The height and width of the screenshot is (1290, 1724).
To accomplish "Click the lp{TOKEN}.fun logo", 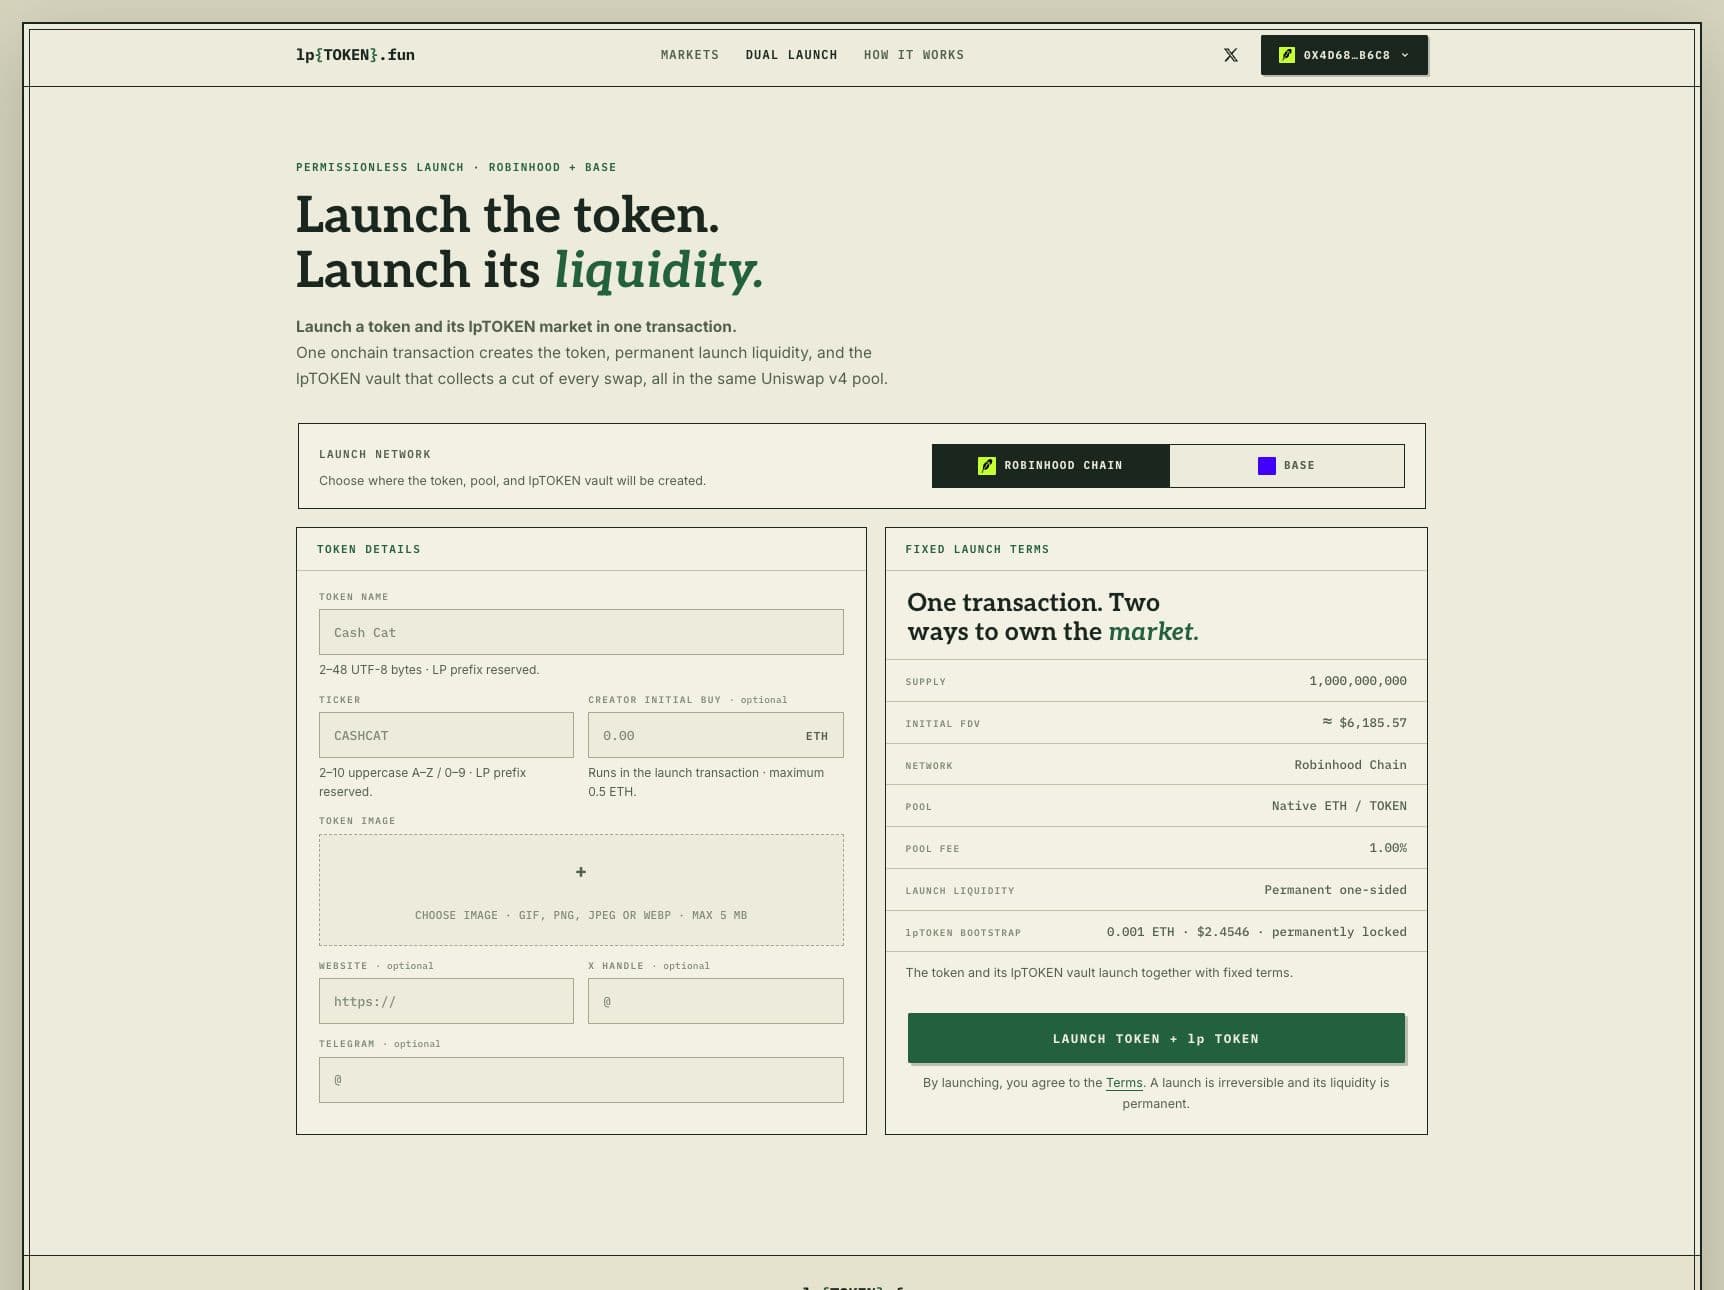I will (355, 55).
